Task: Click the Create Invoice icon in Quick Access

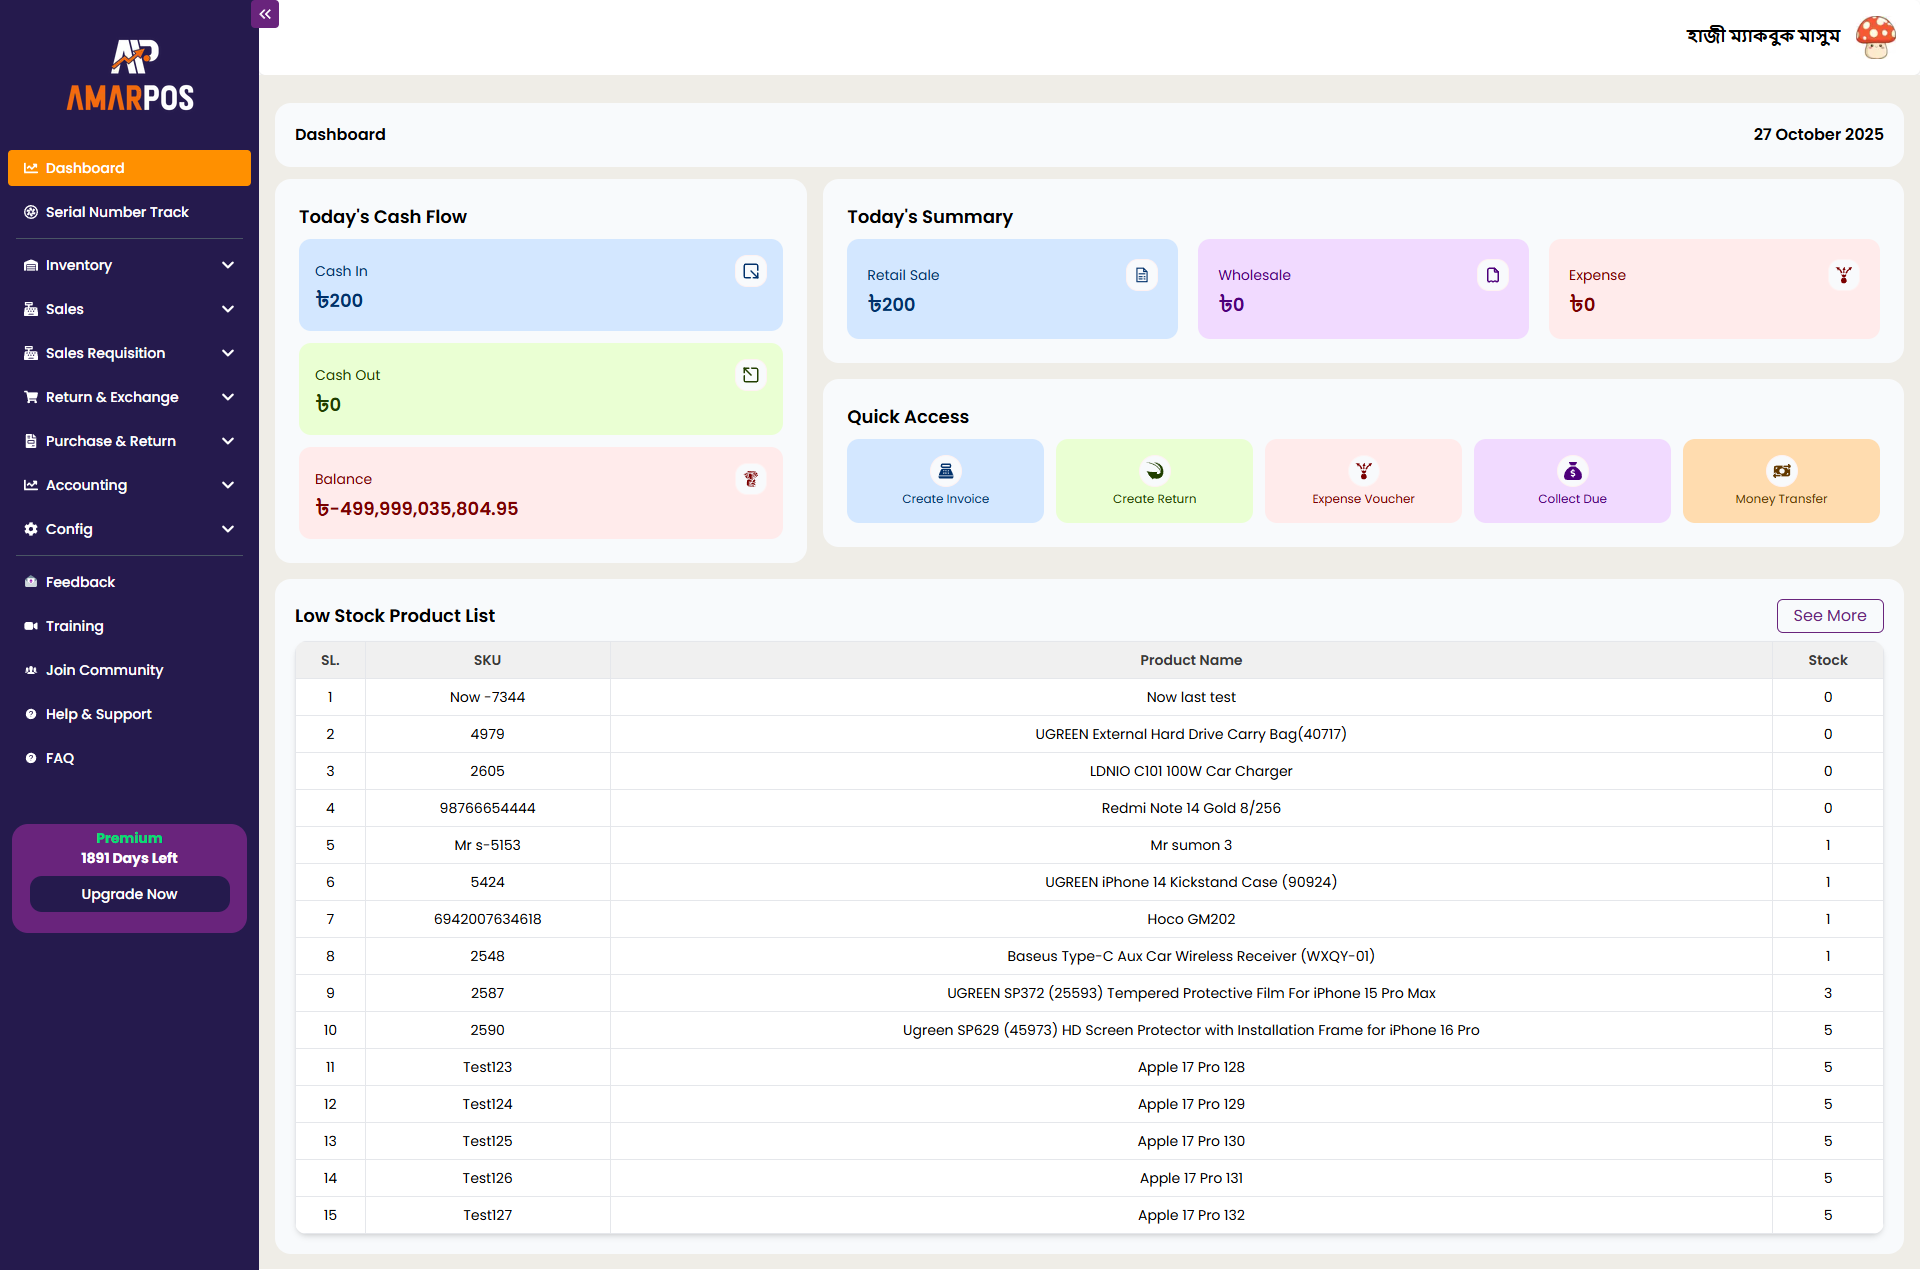Action: pos(944,471)
